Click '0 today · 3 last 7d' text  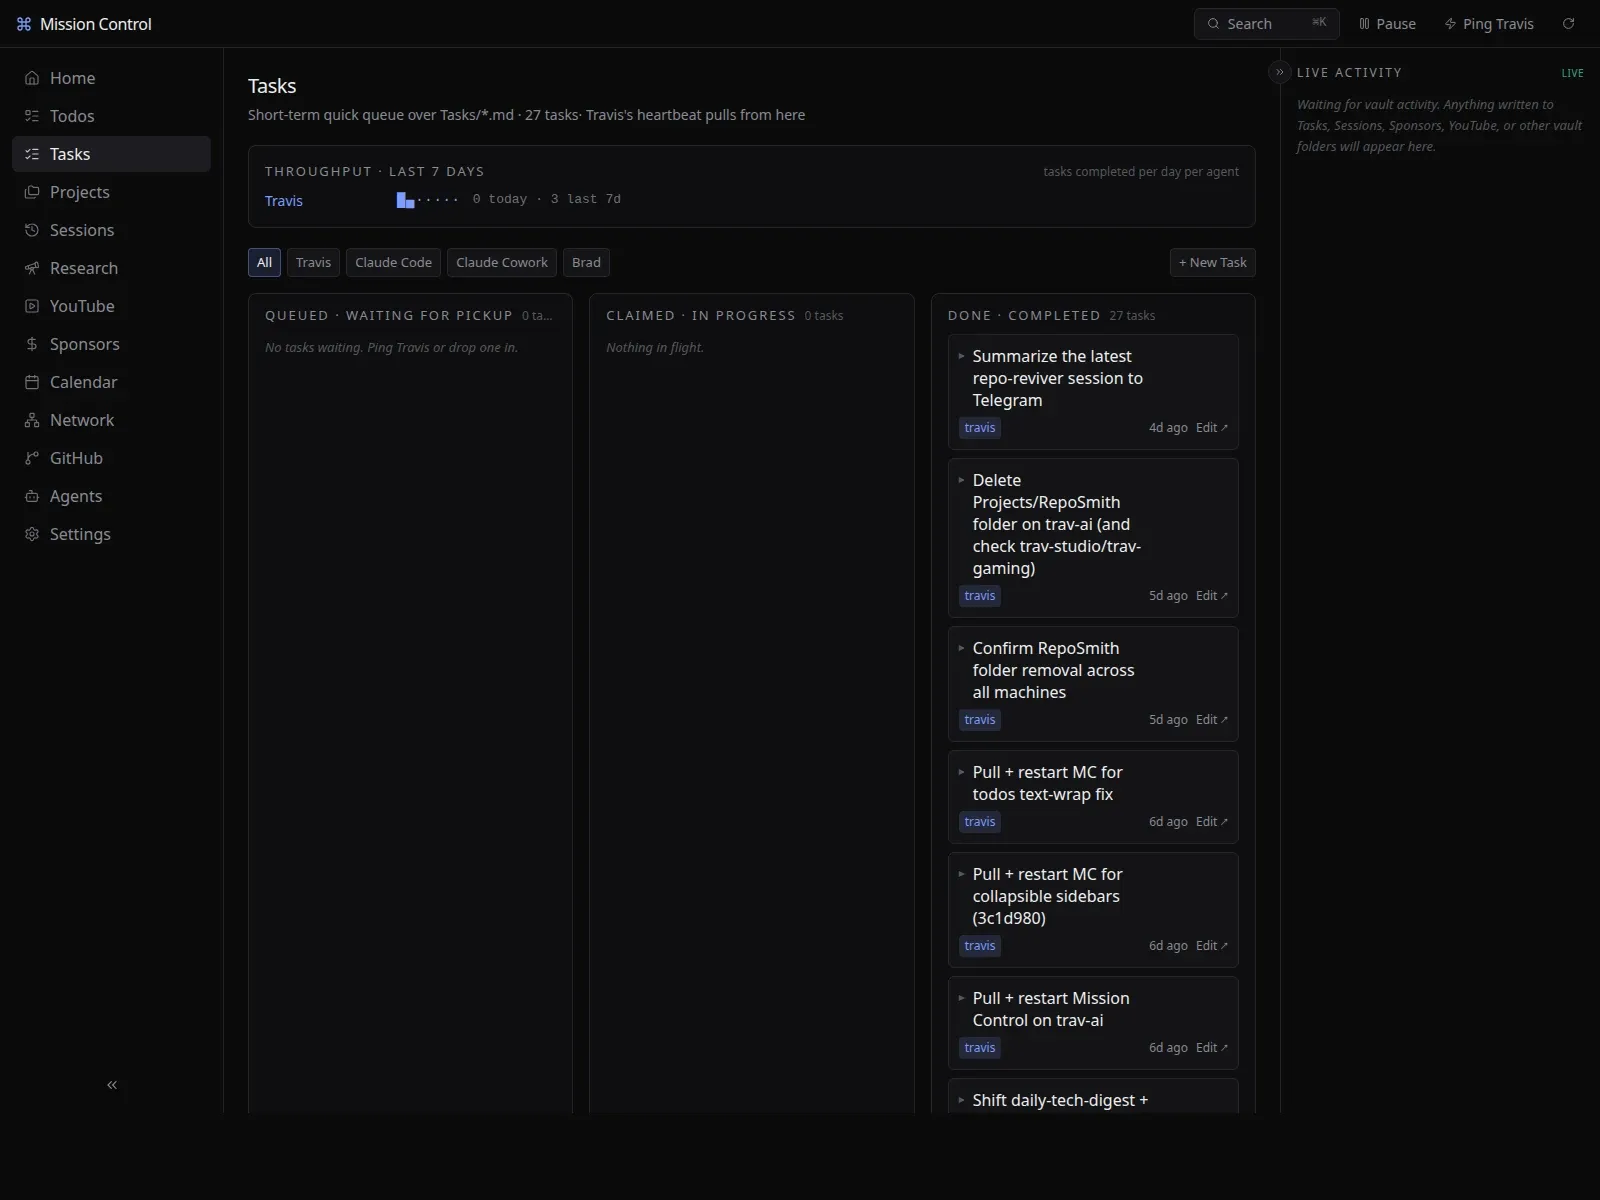[x=546, y=199]
